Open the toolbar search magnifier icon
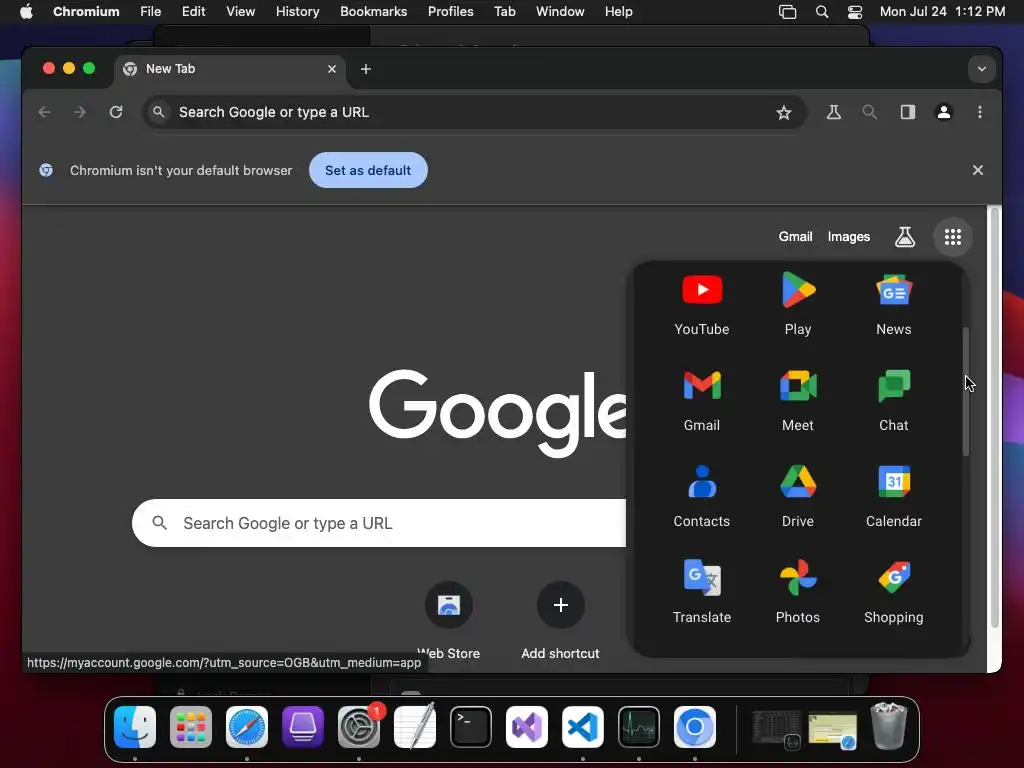Viewport: 1024px width, 768px height. [869, 112]
